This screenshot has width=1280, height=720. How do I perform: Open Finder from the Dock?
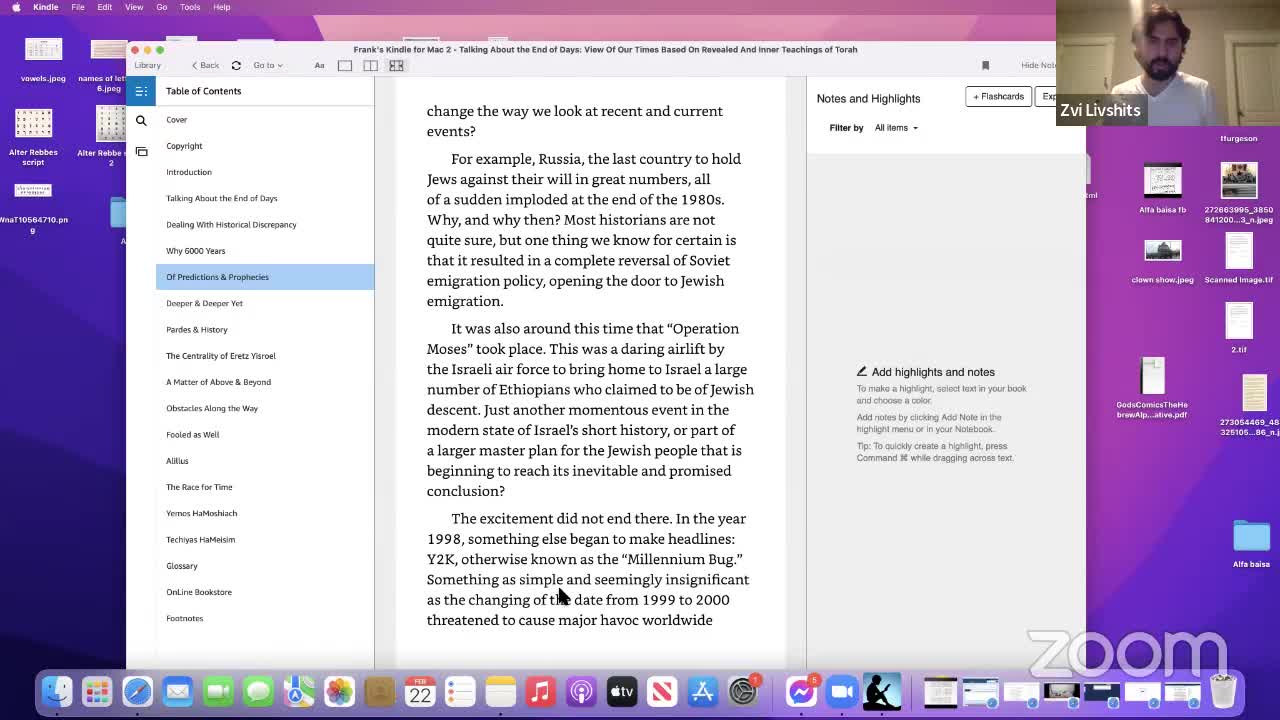coord(57,691)
